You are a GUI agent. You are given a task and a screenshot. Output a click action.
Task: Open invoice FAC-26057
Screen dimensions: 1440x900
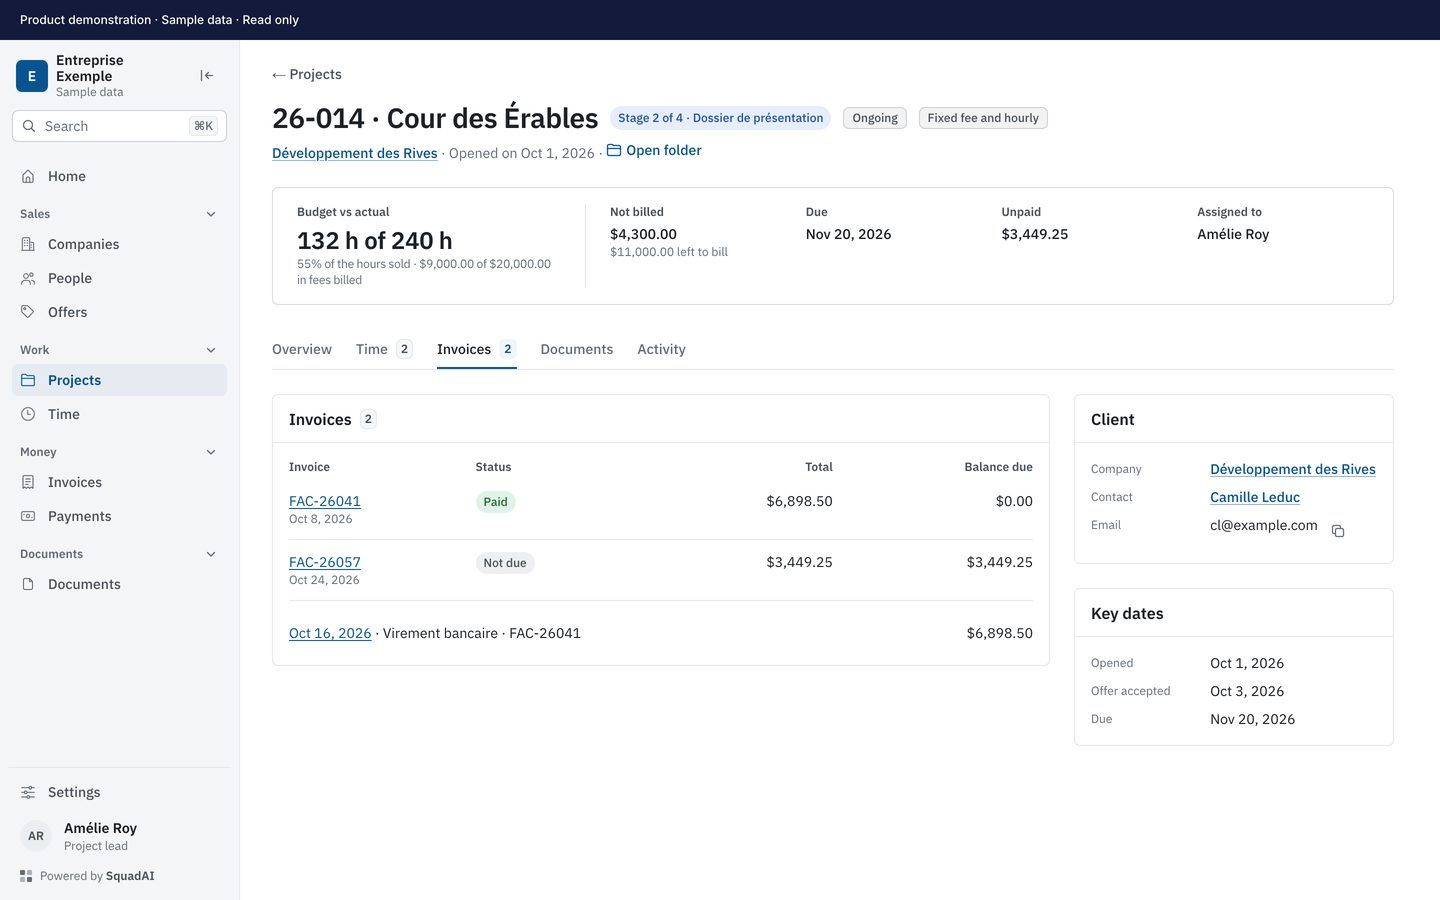click(x=325, y=562)
